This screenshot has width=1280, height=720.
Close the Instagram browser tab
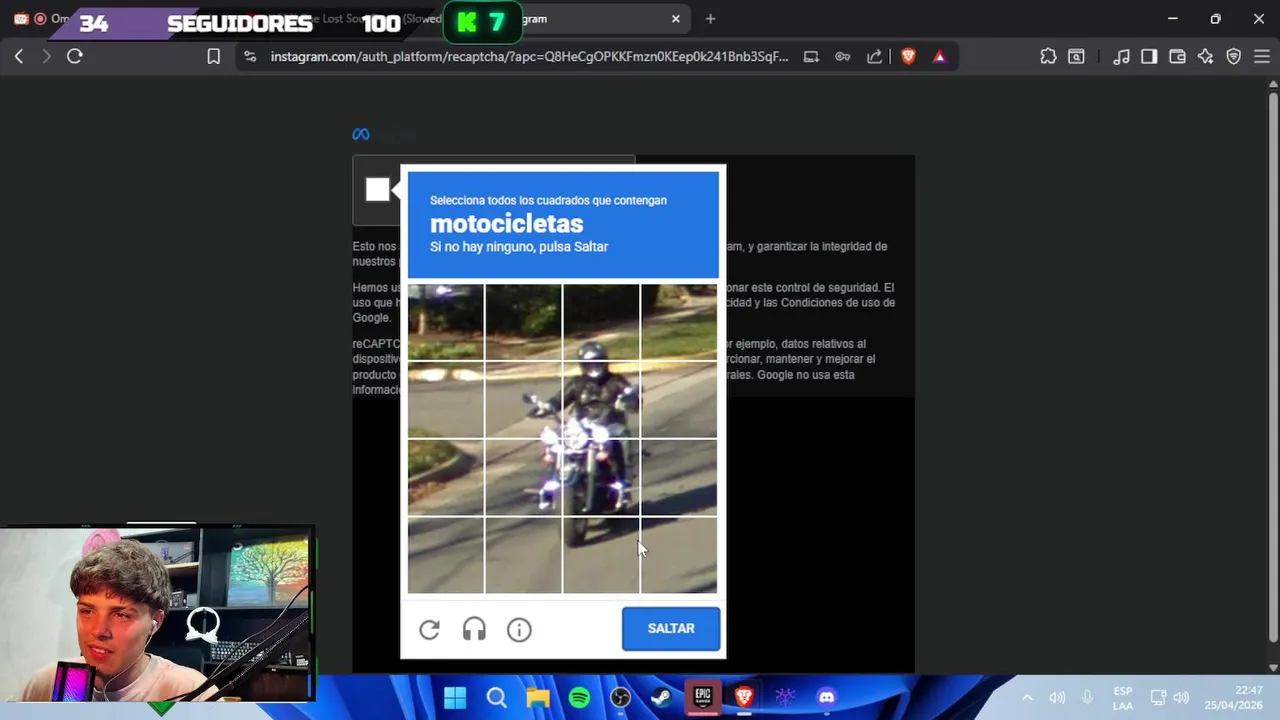pyautogui.click(x=676, y=19)
